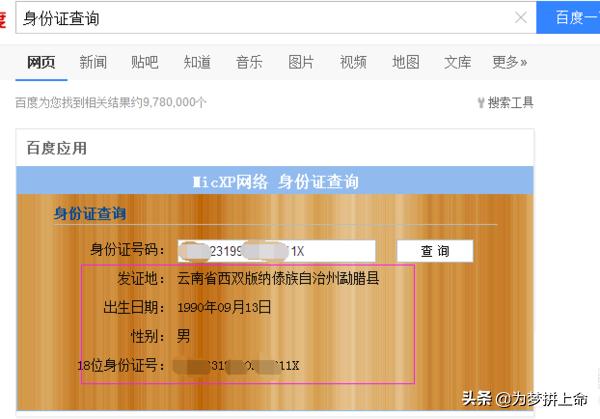The width and height of the screenshot is (600, 419).
Task: Click the Baidu search button
Action: tap(568, 17)
